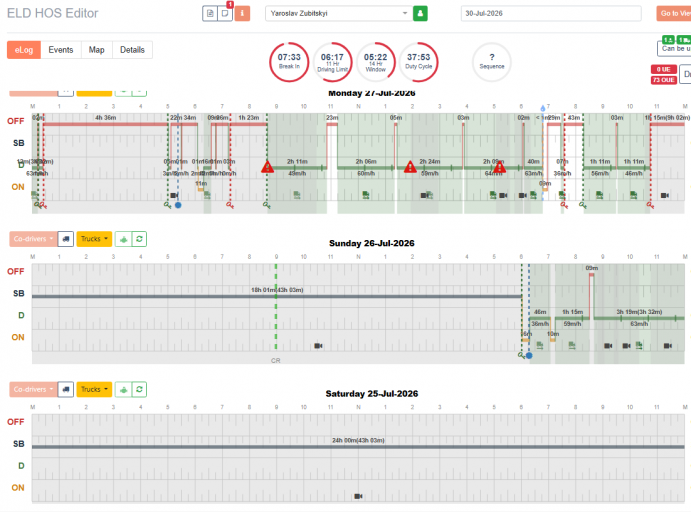
Task: Click warning triangle at 2h 24m segment Monday
Action: pyautogui.click(x=410, y=167)
